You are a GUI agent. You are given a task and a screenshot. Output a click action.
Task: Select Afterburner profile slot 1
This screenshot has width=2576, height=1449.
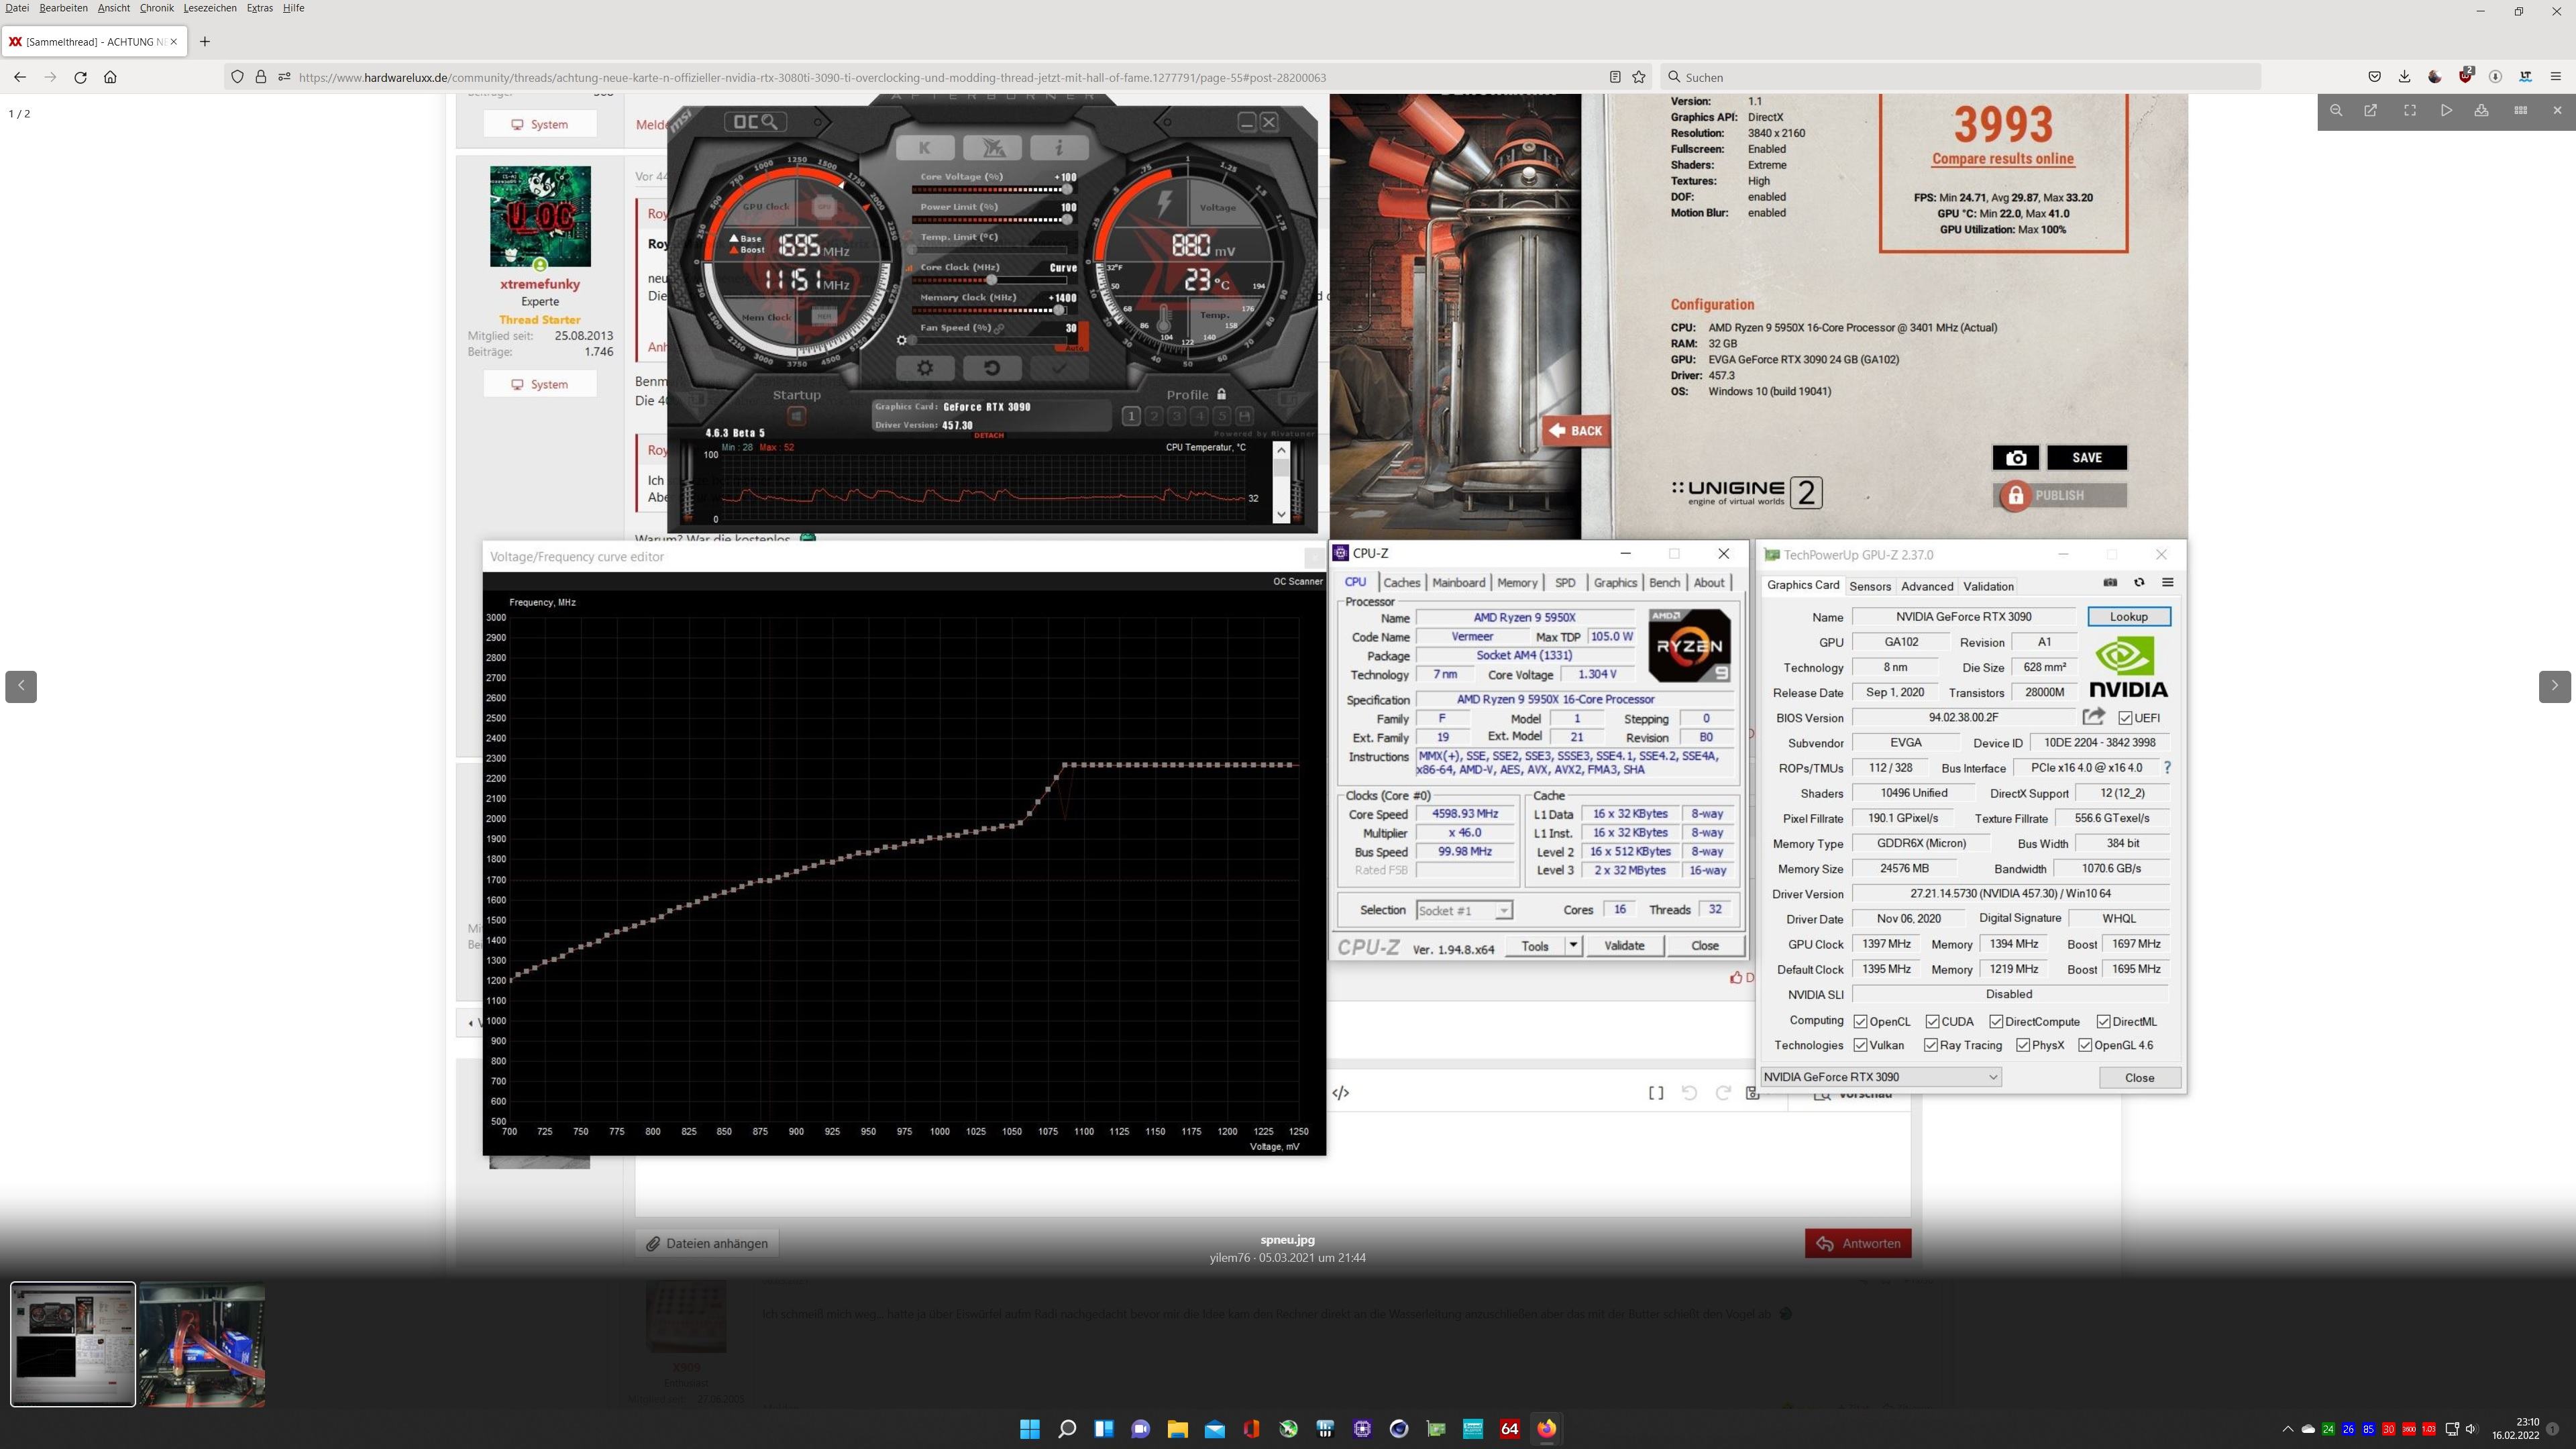point(1131,416)
